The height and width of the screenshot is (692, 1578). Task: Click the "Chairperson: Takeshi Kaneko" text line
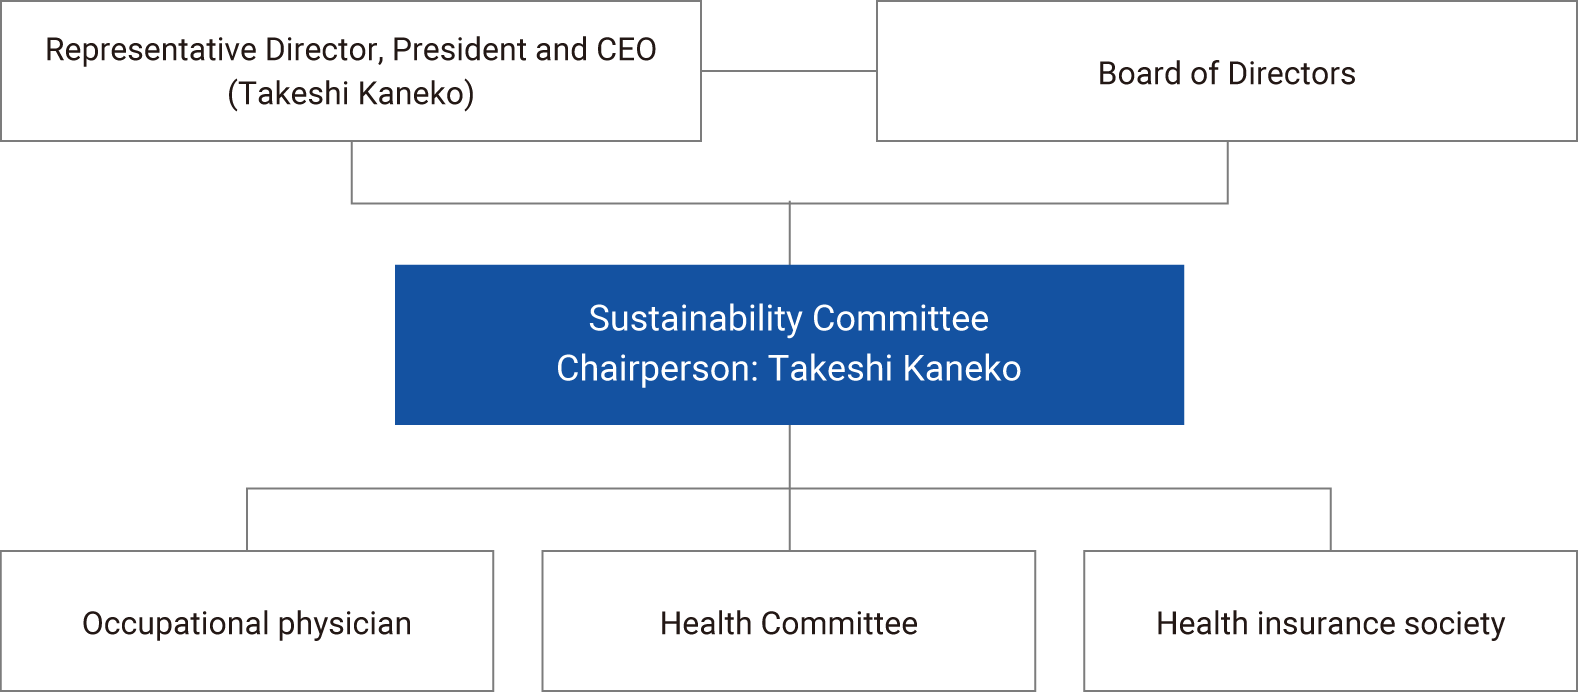click(x=788, y=369)
